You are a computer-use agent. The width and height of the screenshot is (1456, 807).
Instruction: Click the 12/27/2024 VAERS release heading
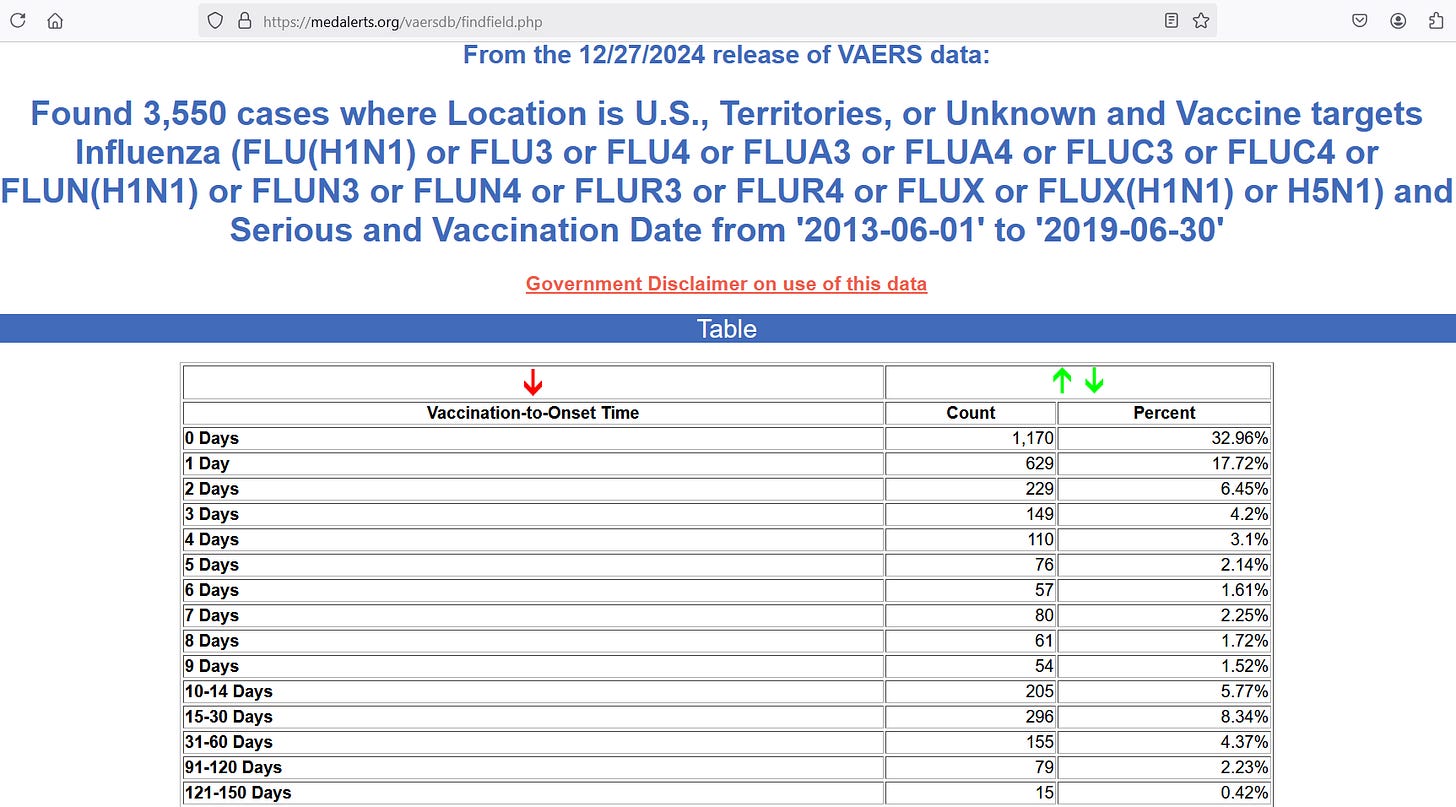pos(726,54)
